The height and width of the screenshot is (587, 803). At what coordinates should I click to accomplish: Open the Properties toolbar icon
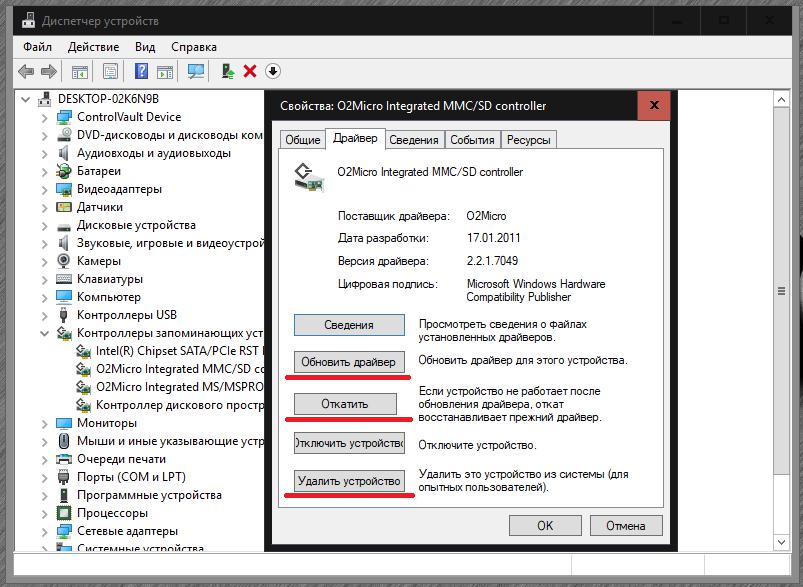point(110,71)
